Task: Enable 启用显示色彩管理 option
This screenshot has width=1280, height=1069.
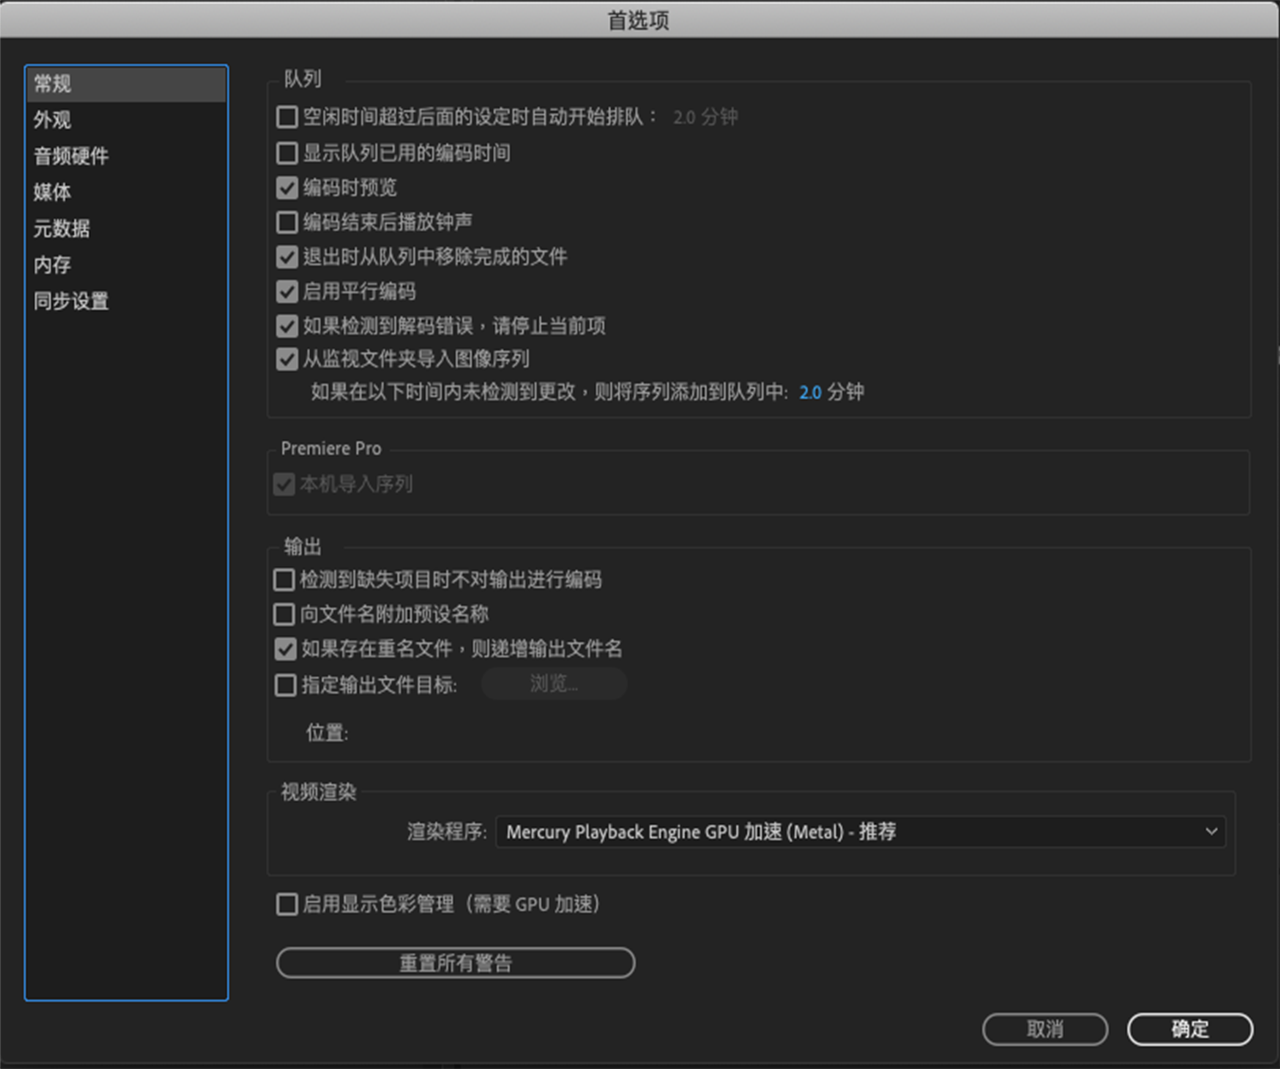Action: (x=286, y=904)
